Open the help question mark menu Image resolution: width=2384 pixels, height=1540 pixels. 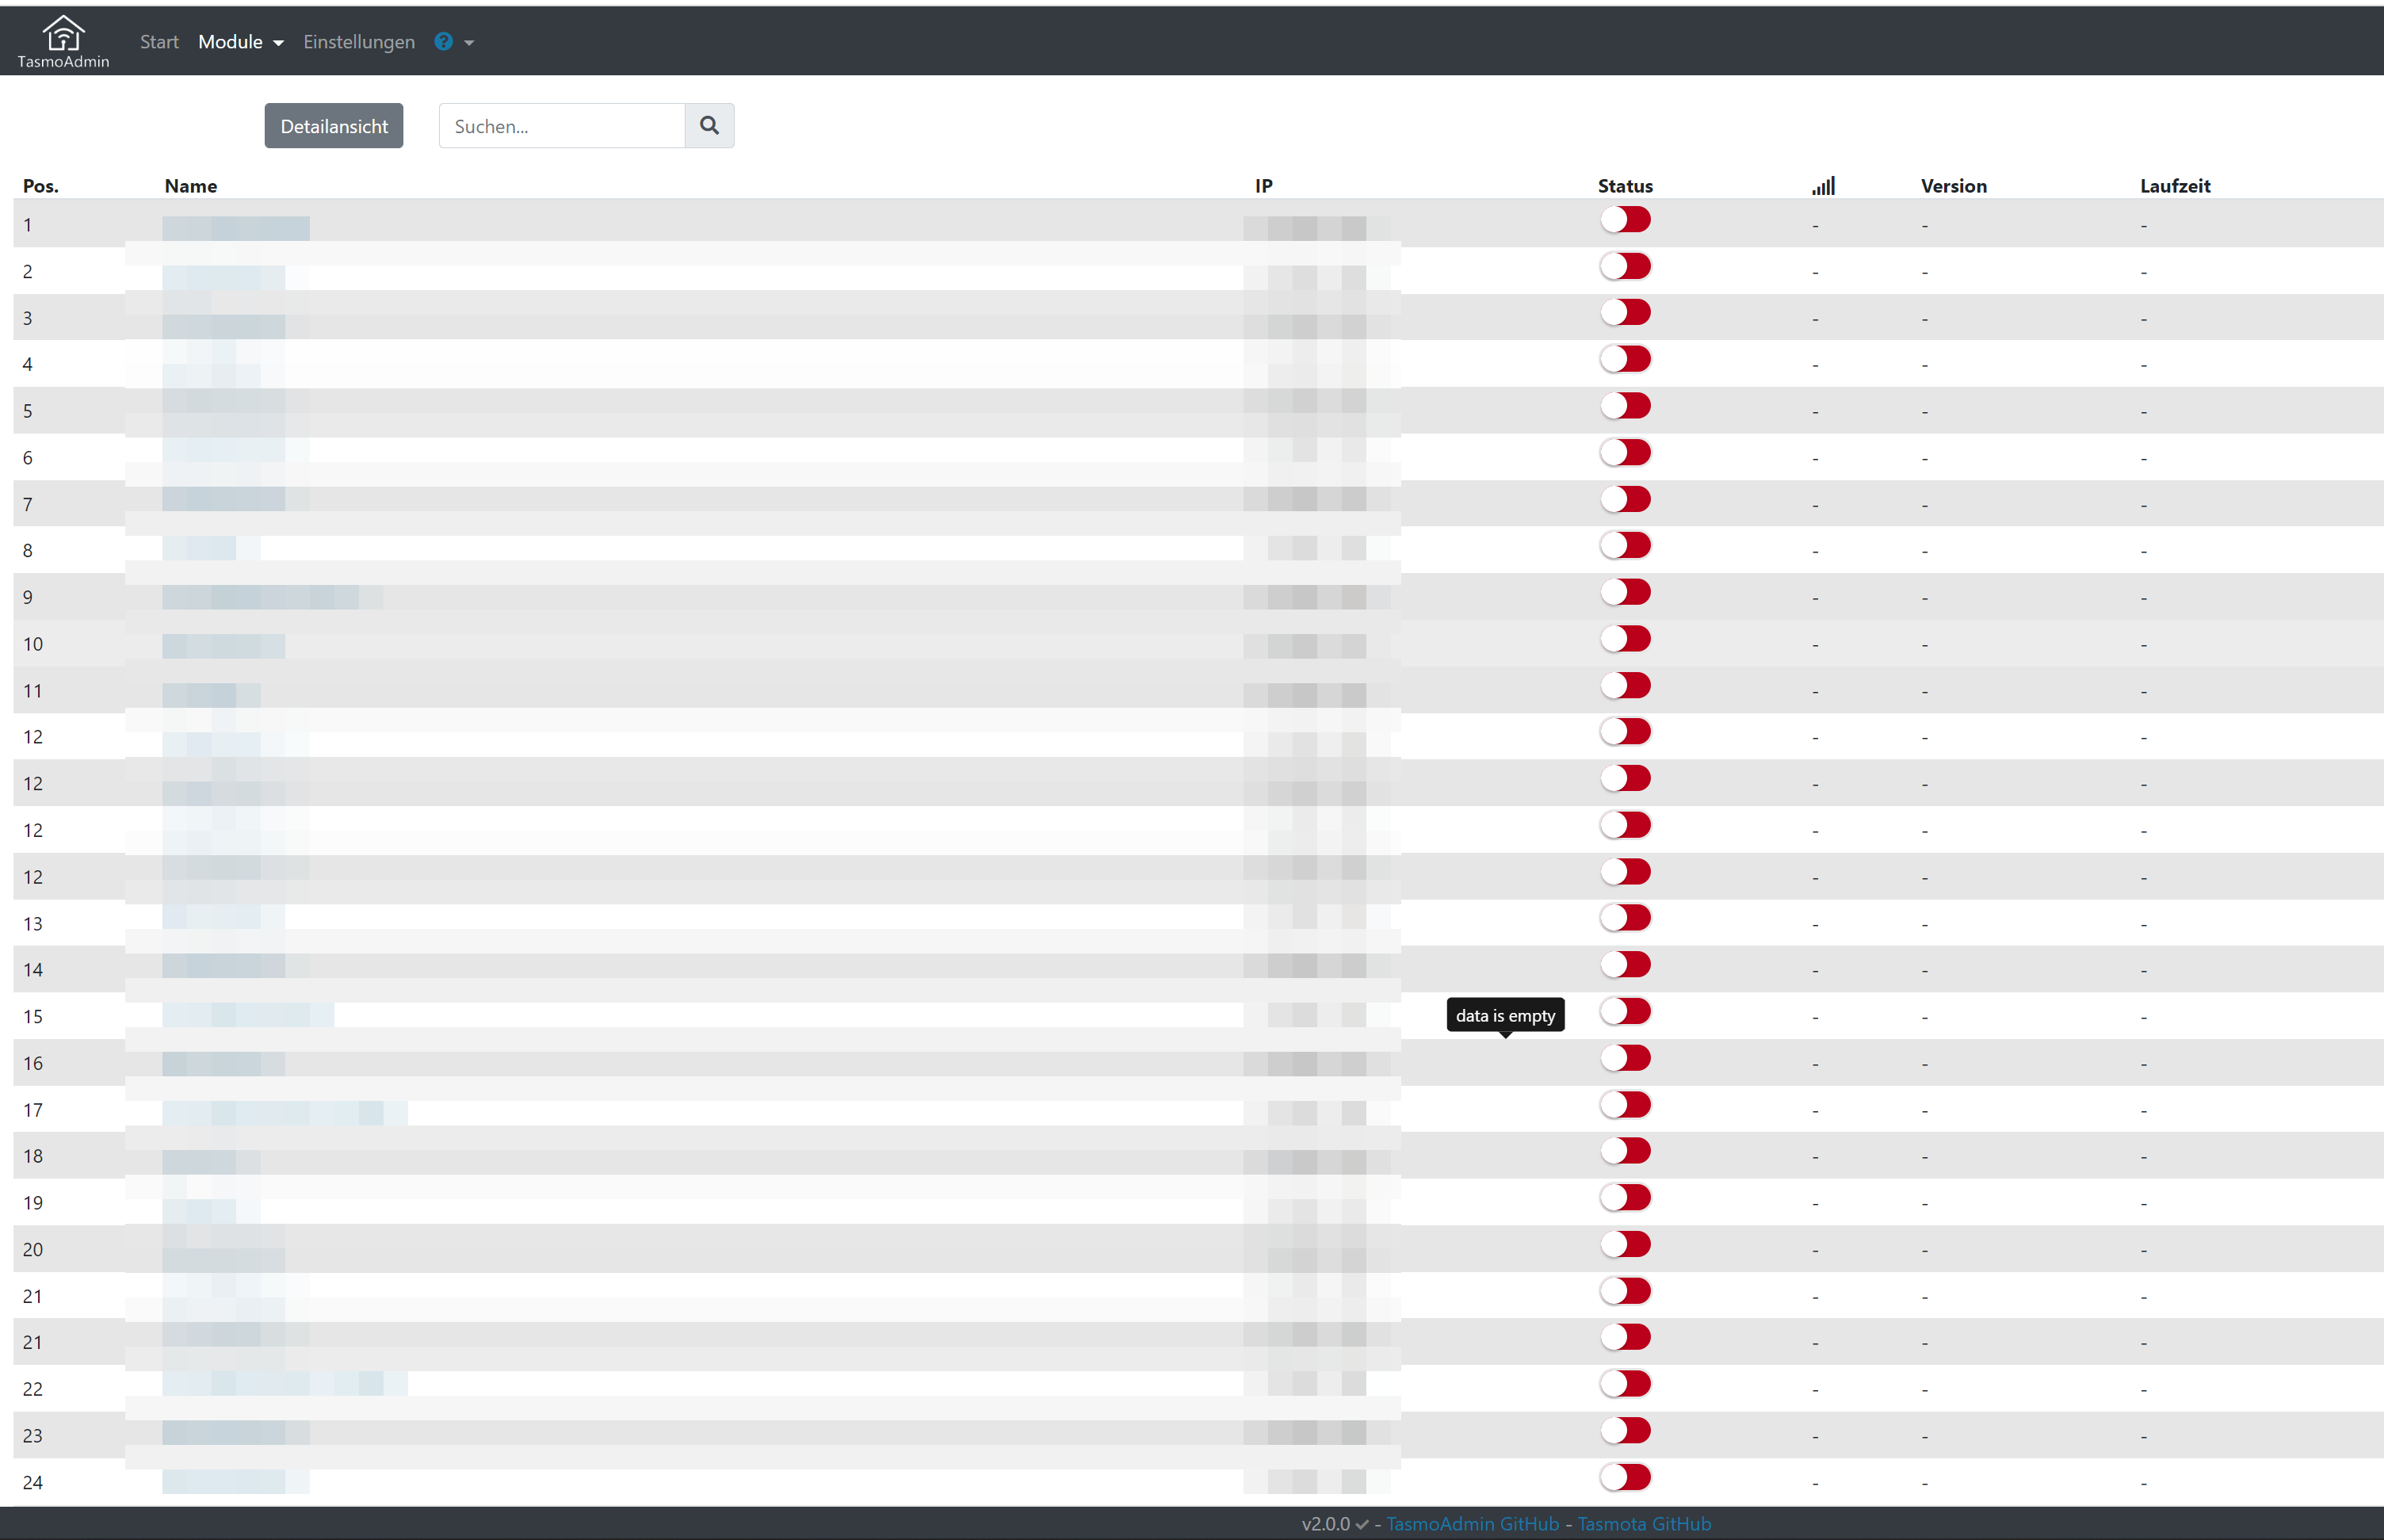454,42
